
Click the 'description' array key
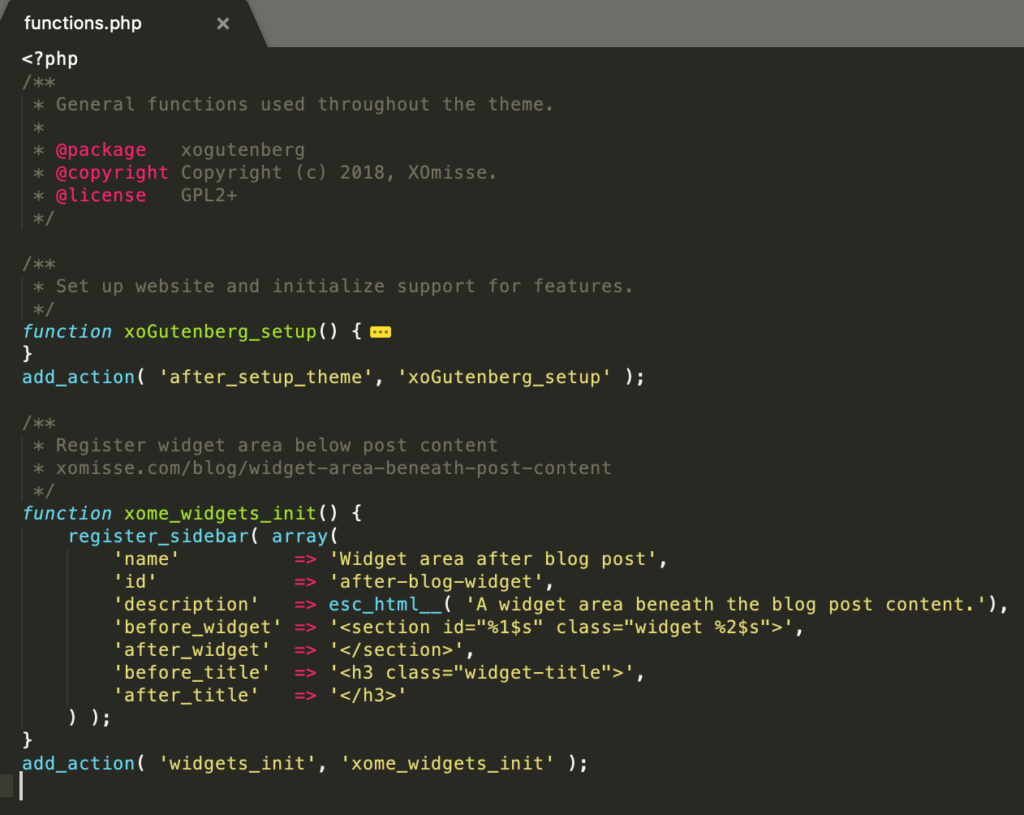pyautogui.click(x=186, y=605)
